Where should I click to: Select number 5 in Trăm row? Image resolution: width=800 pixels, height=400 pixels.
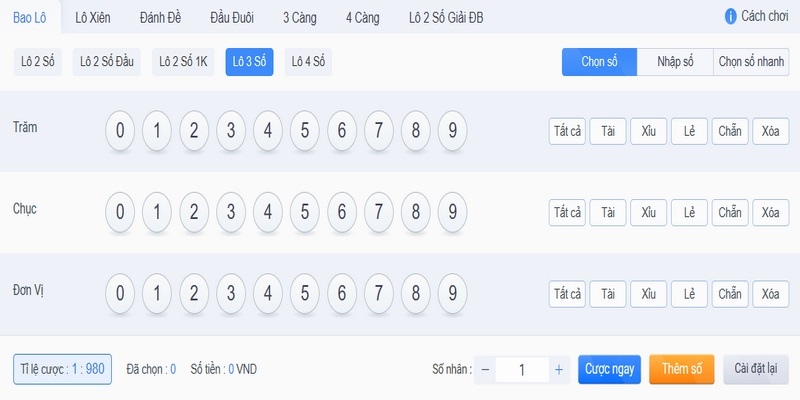tap(305, 131)
